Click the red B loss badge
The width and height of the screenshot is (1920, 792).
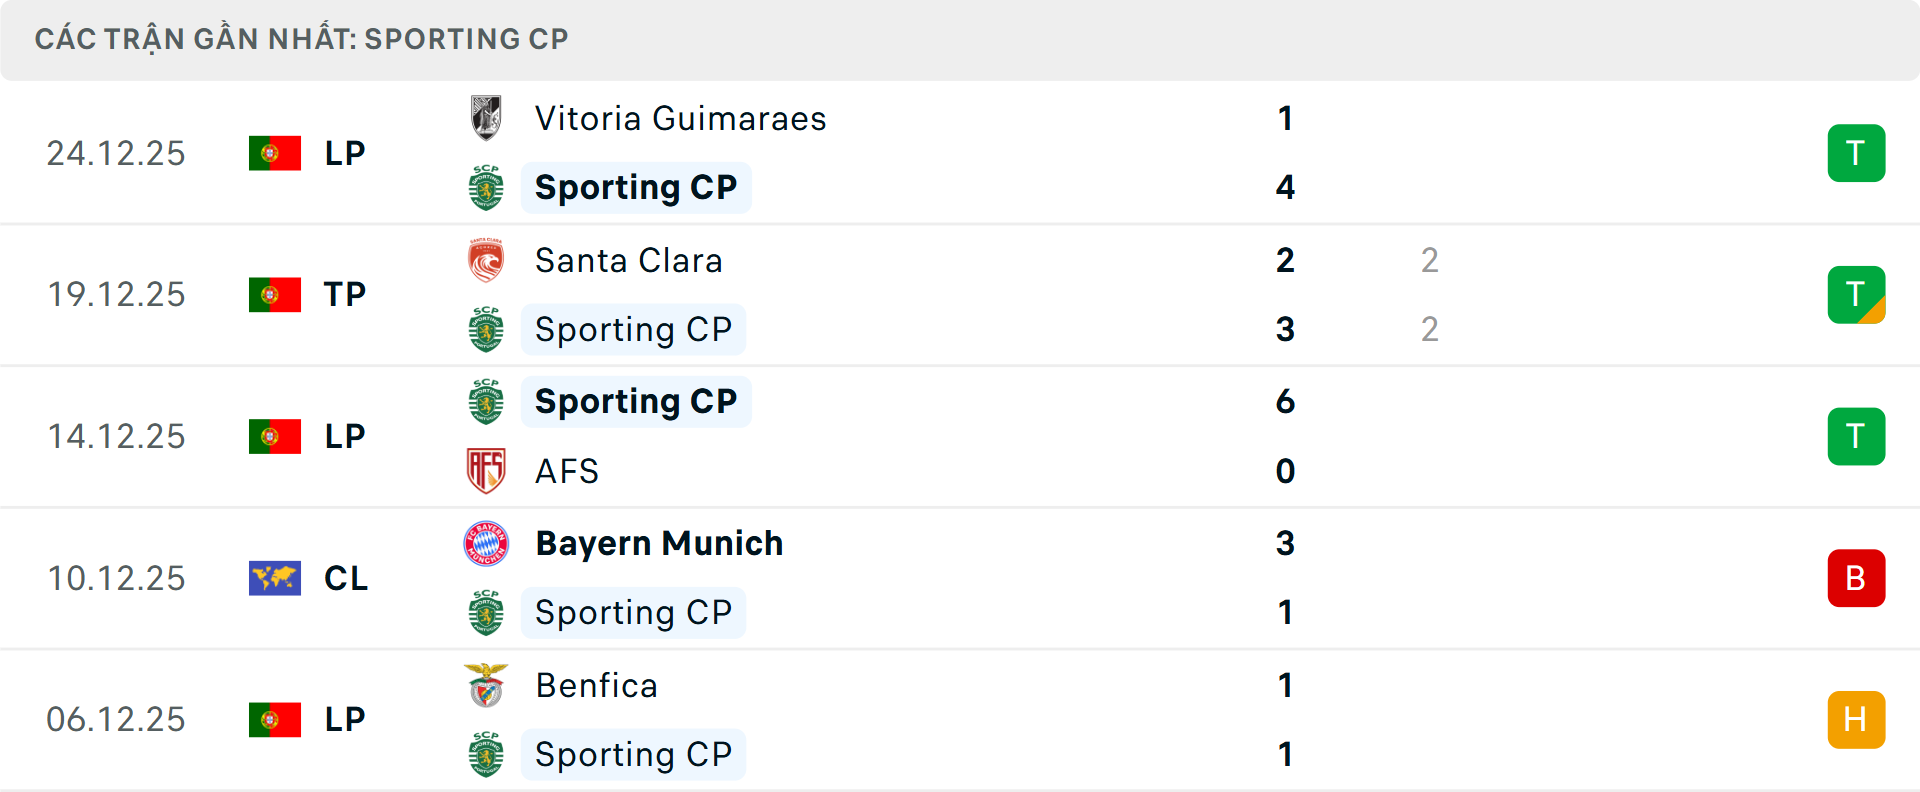[1856, 578]
